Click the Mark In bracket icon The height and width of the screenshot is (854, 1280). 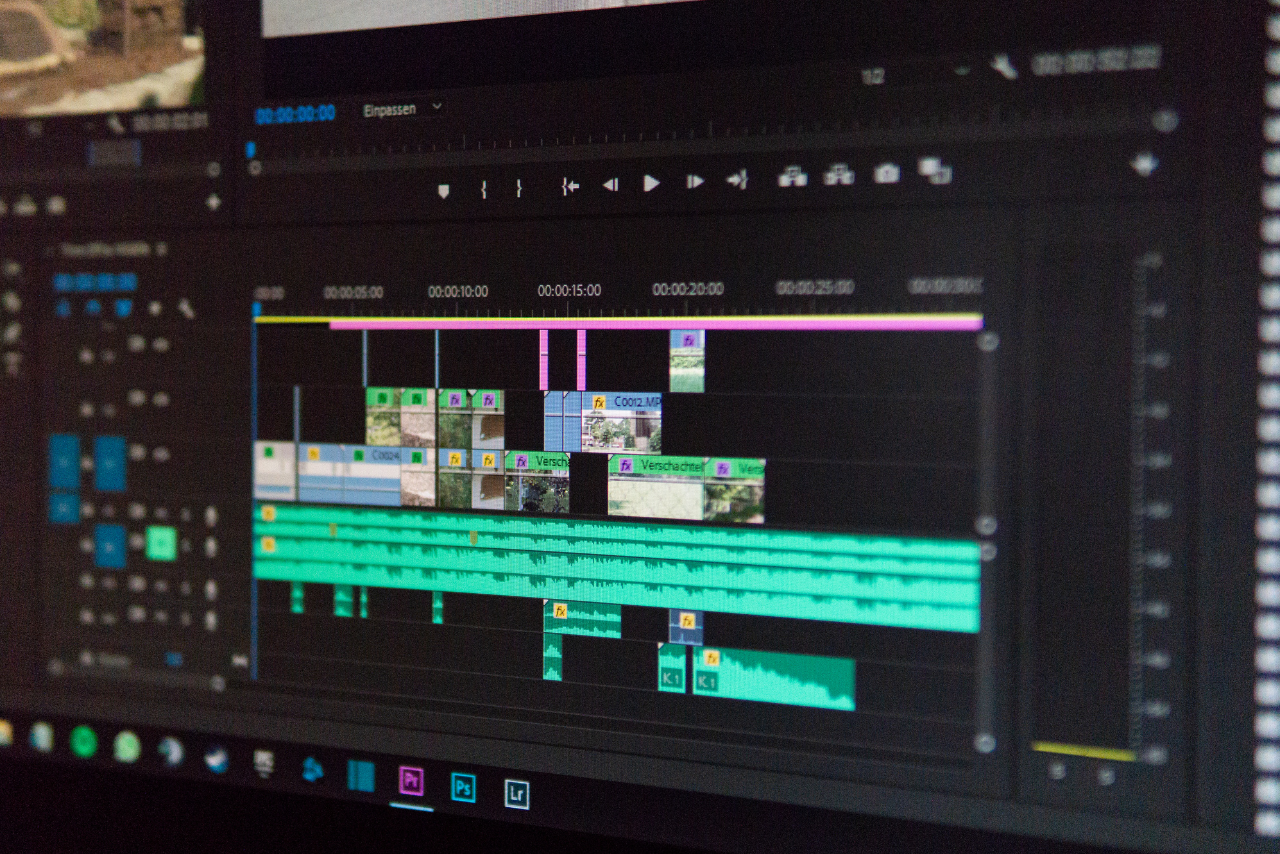coord(483,188)
